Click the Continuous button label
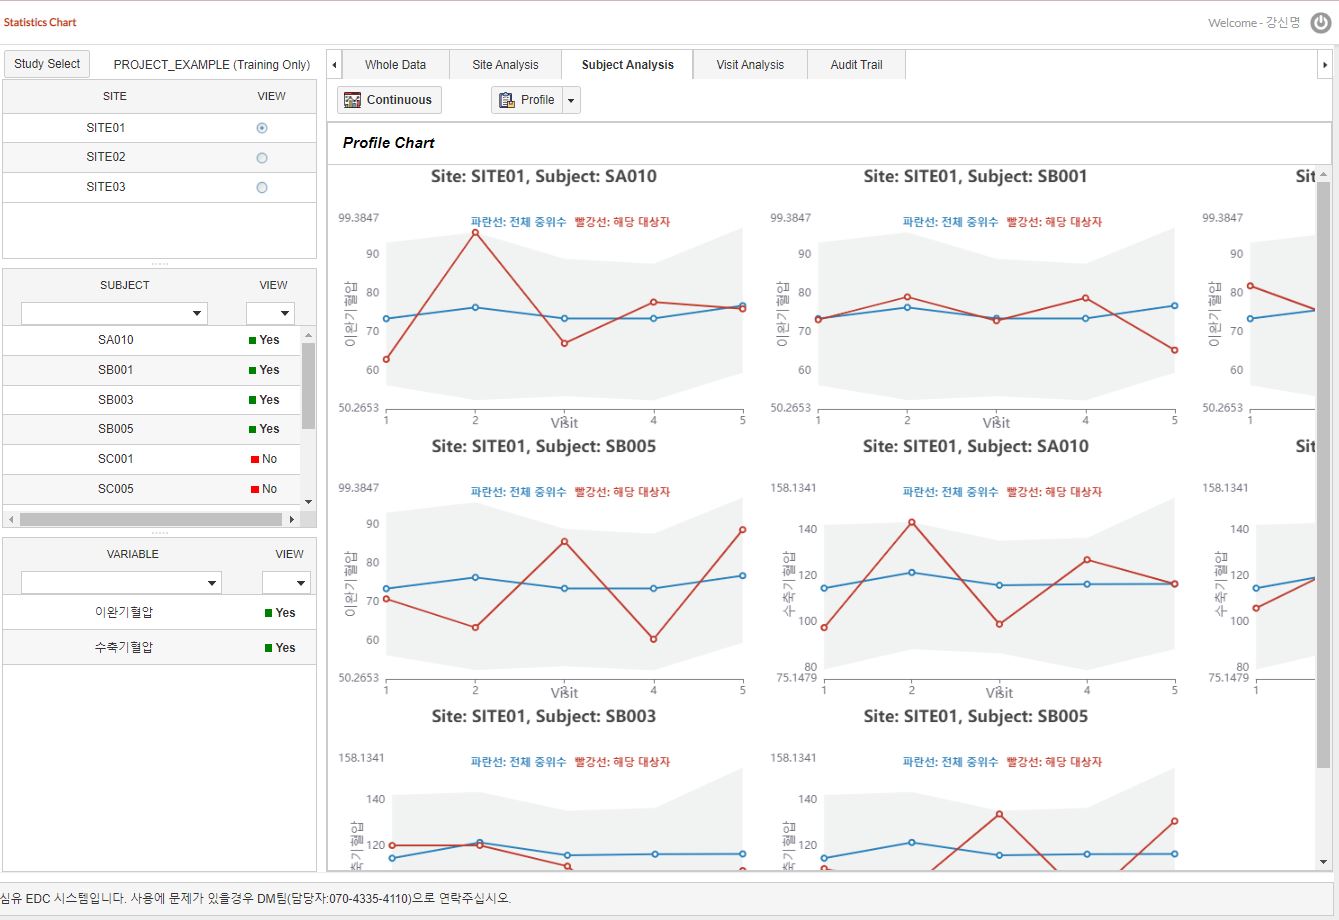1339x920 pixels. pos(399,100)
